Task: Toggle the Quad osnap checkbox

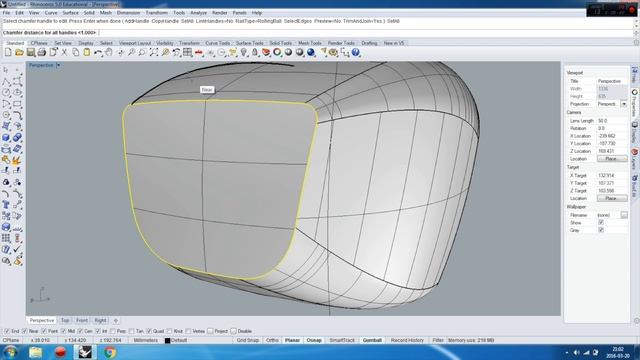Action: coord(149,331)
